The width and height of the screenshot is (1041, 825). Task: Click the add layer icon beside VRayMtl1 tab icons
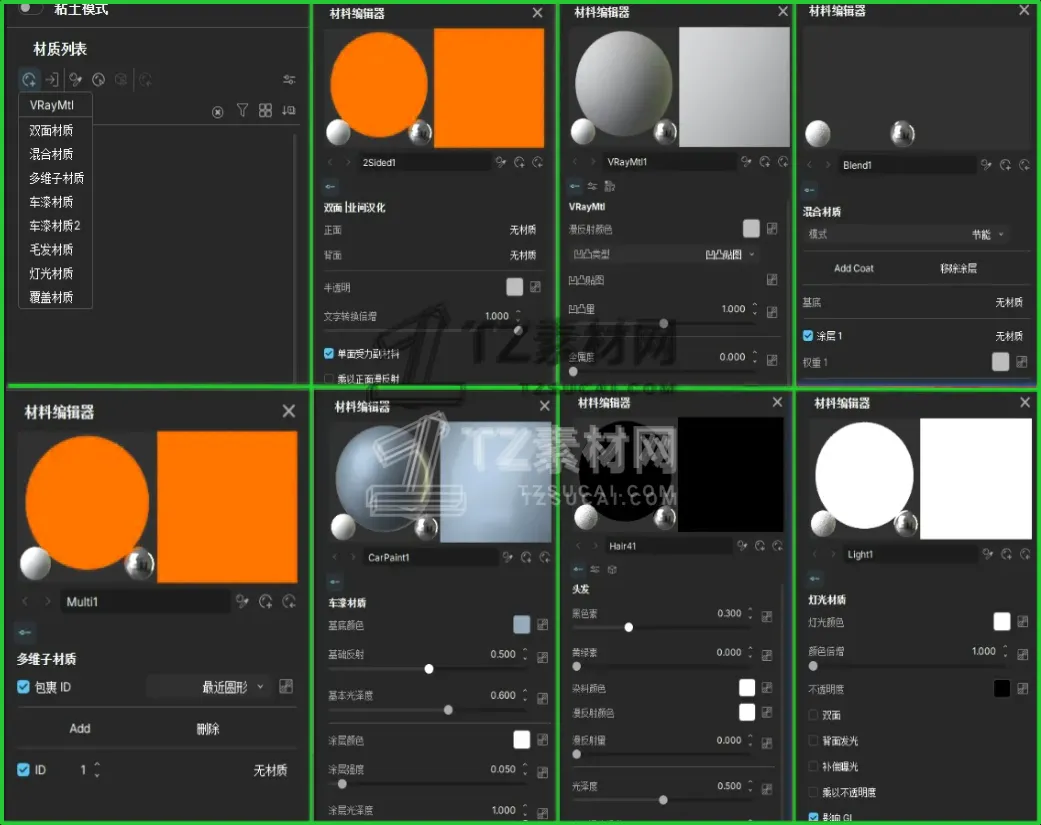pos(609,187)
